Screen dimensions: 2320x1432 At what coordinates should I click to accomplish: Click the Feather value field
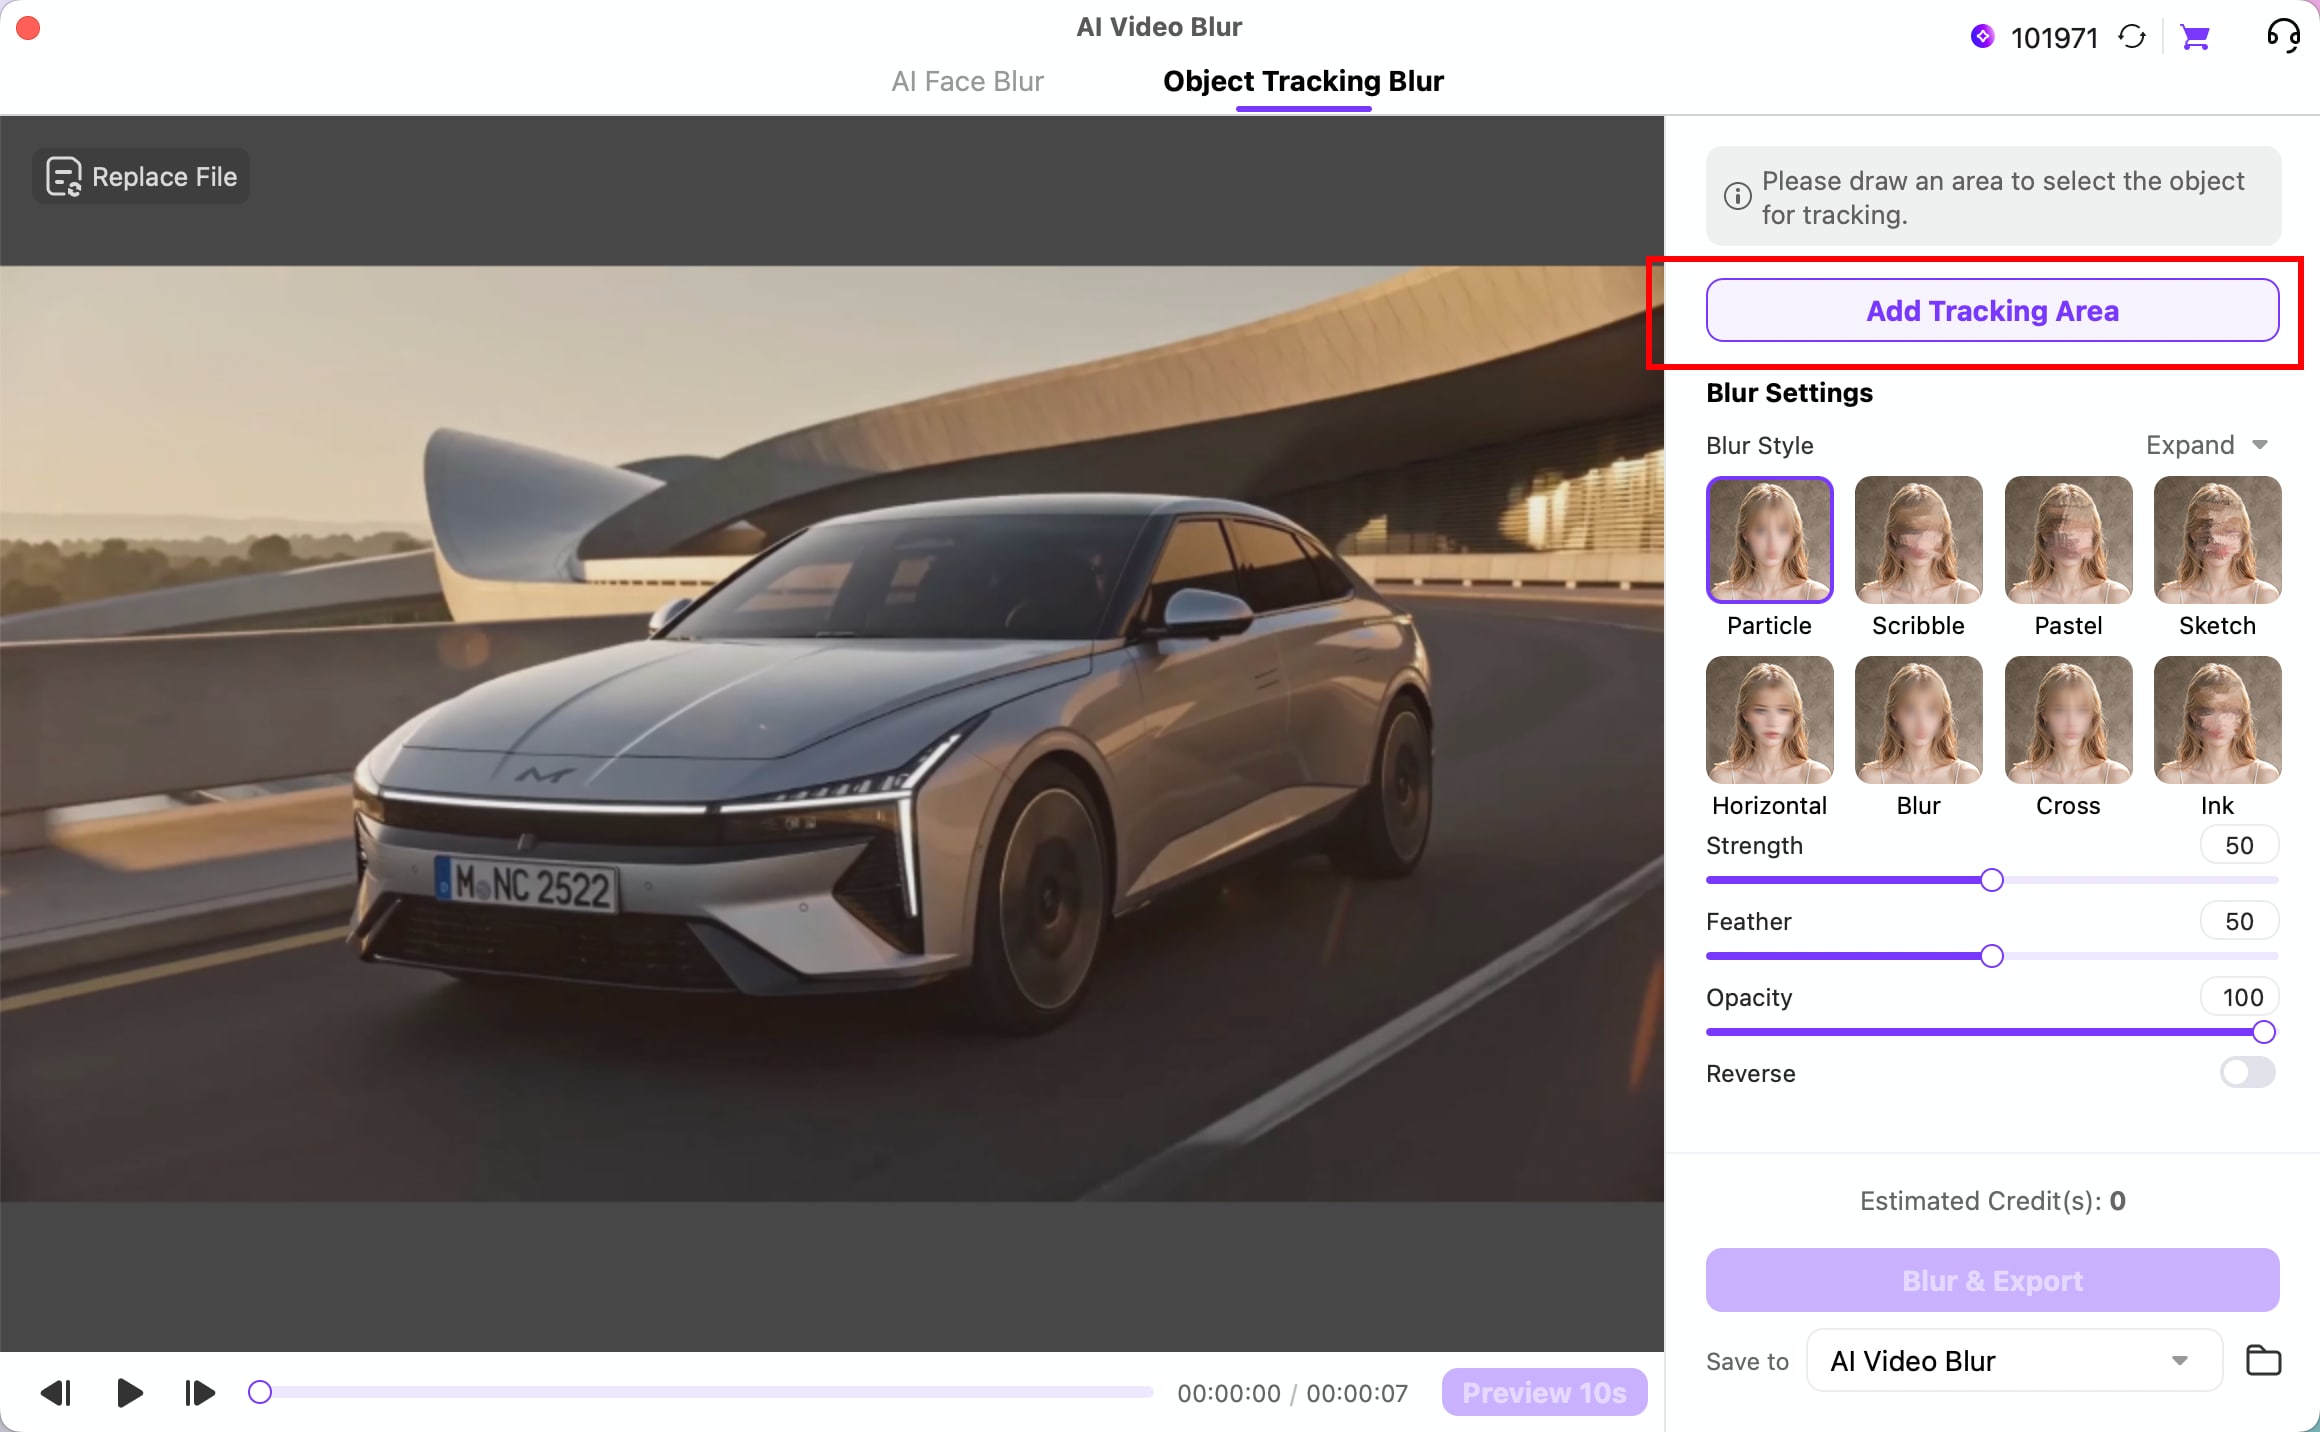[x=2239, y=921]
